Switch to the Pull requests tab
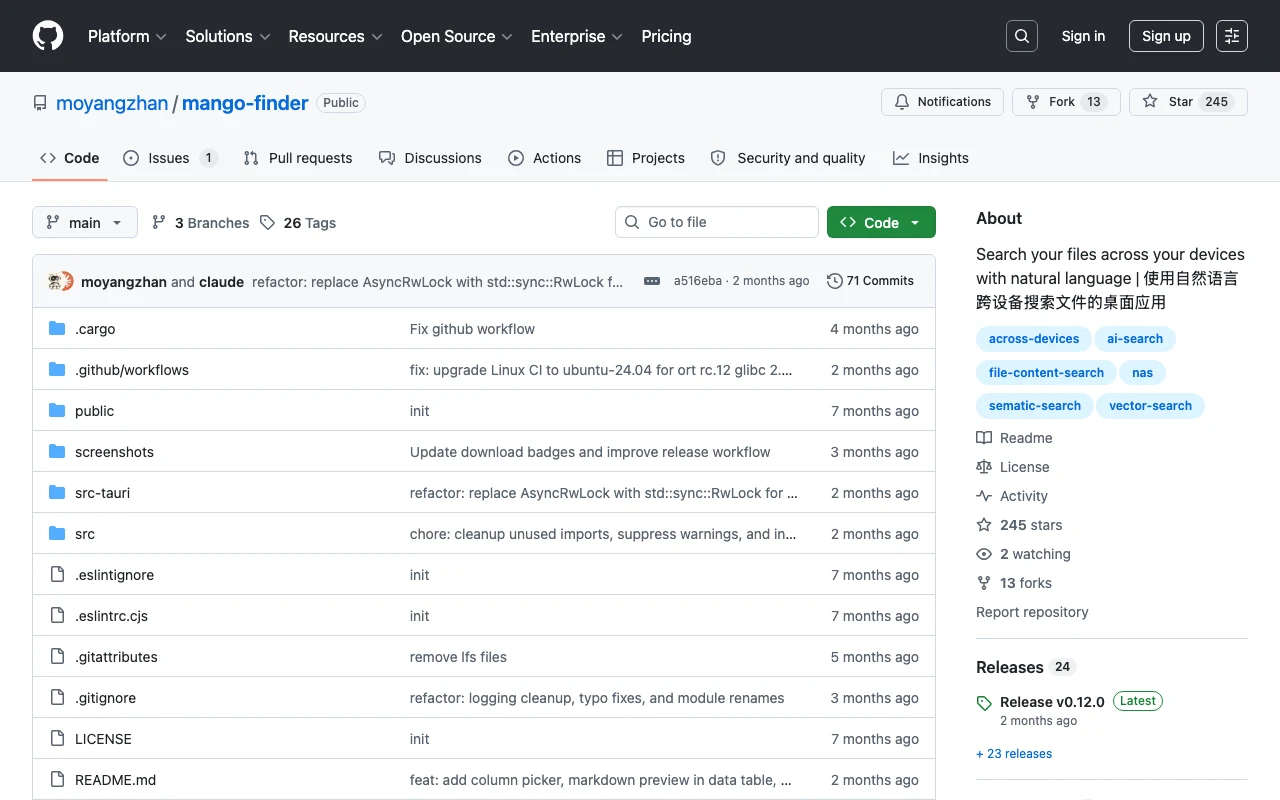 298,158
